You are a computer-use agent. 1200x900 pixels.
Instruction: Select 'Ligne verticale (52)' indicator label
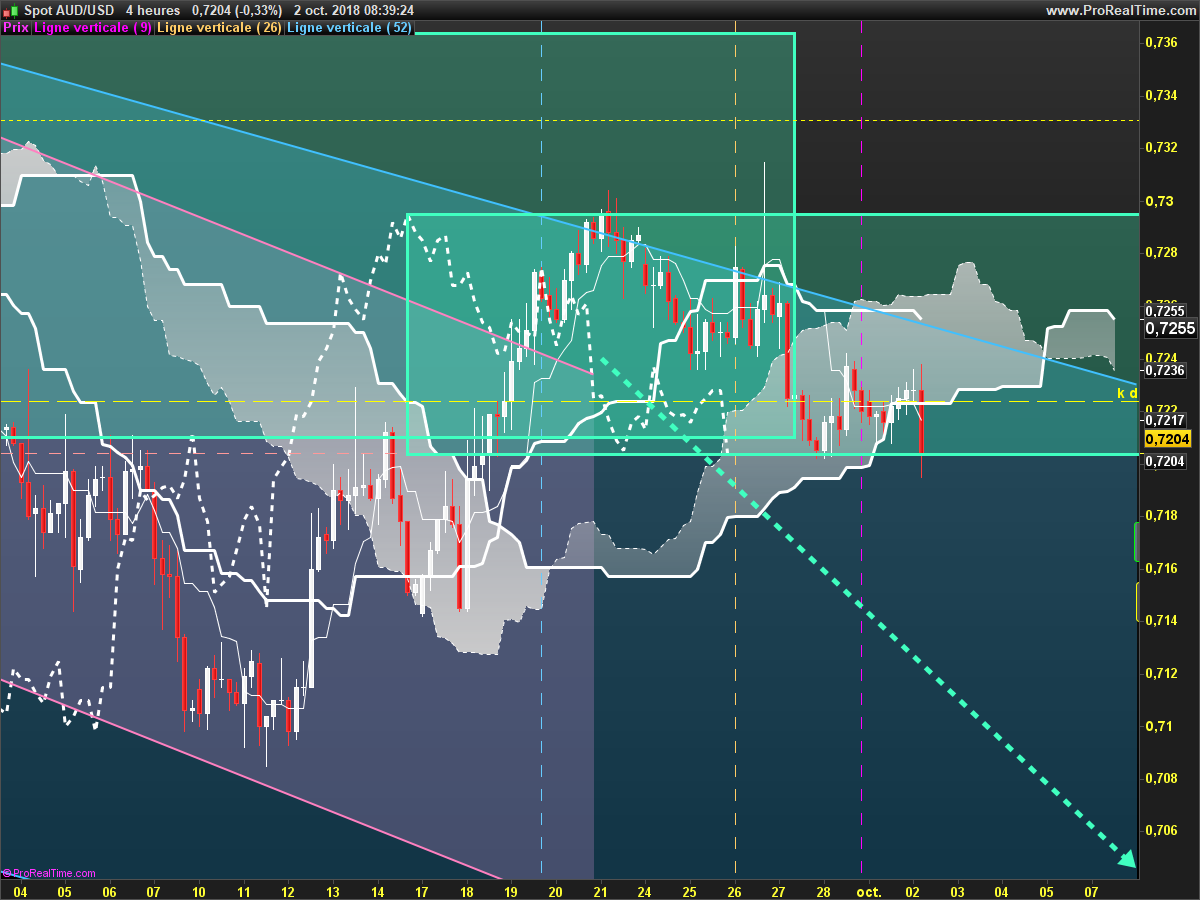(x=348, y=28)
